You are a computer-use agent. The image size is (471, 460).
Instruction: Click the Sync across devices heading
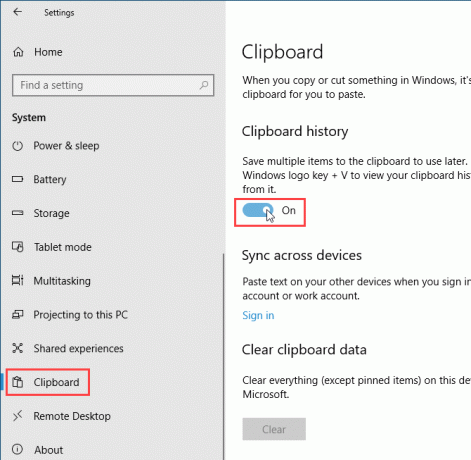point(302,255)
